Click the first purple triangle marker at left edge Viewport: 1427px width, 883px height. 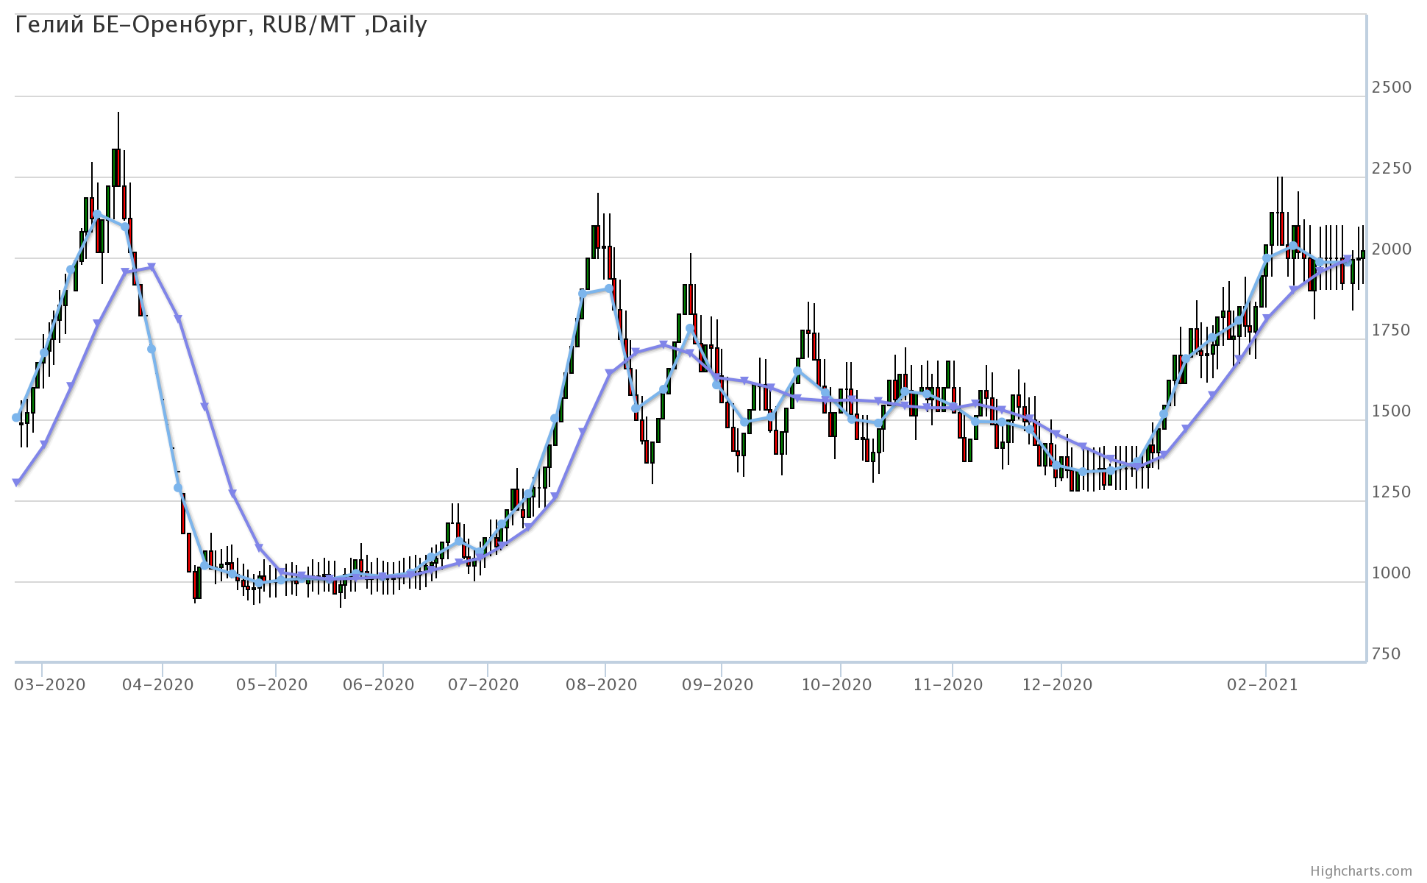[x=16, y=482]
